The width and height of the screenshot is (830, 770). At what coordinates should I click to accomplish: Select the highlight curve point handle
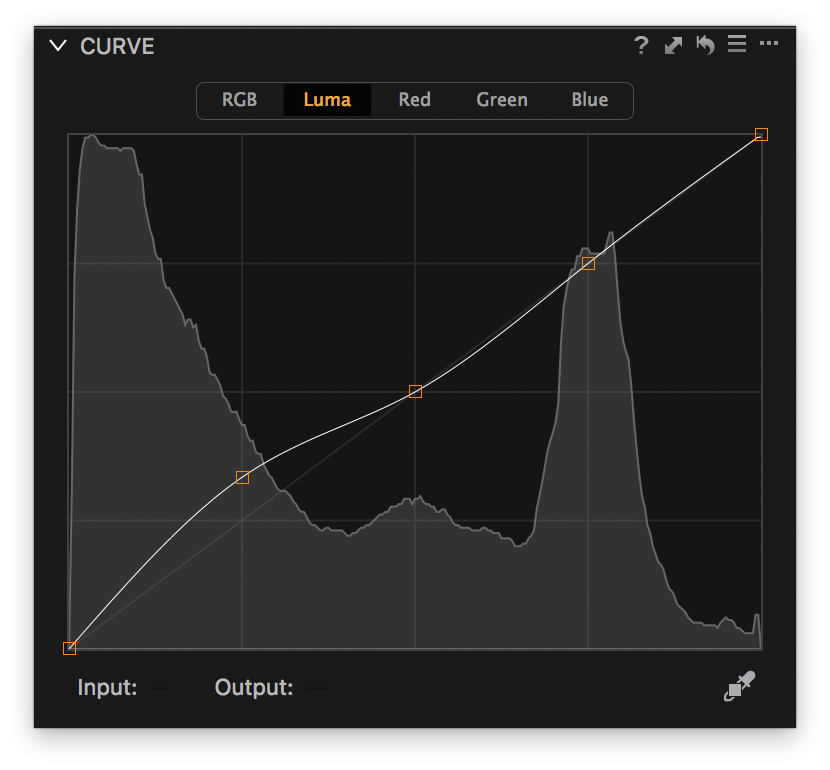pos(588,263)
